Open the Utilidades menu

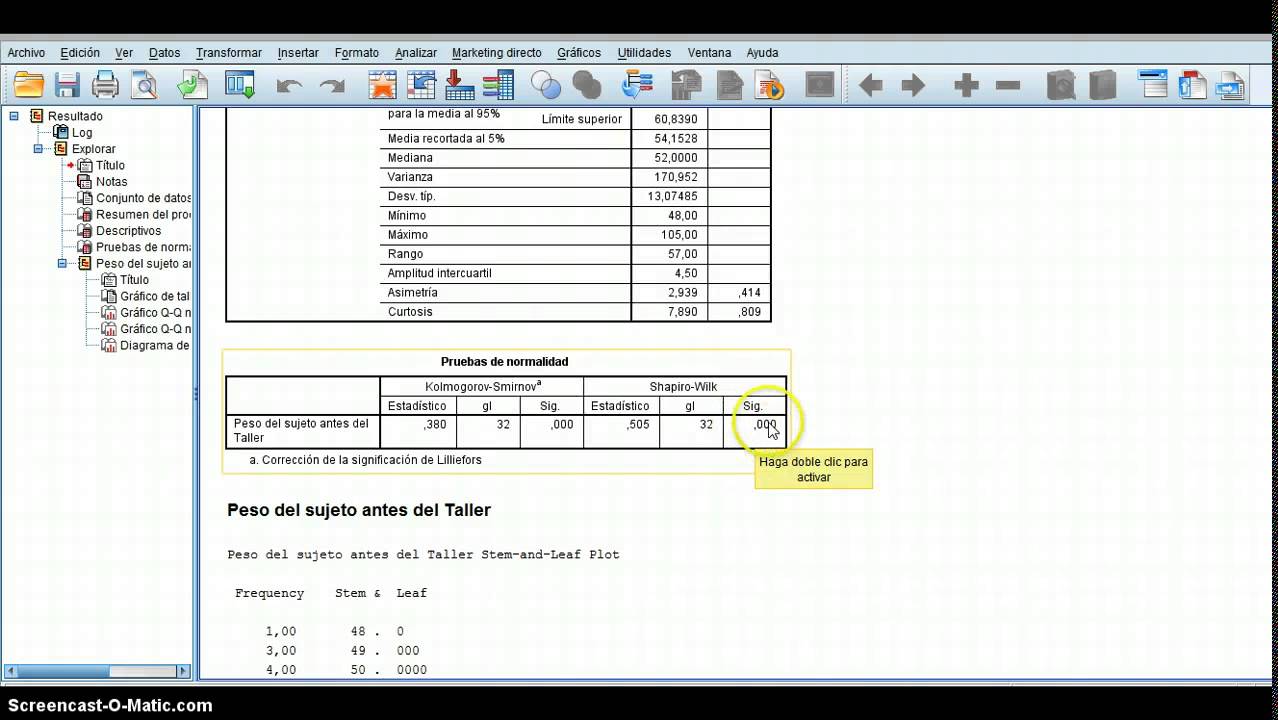pyautogui.click(x=644, y=53)
